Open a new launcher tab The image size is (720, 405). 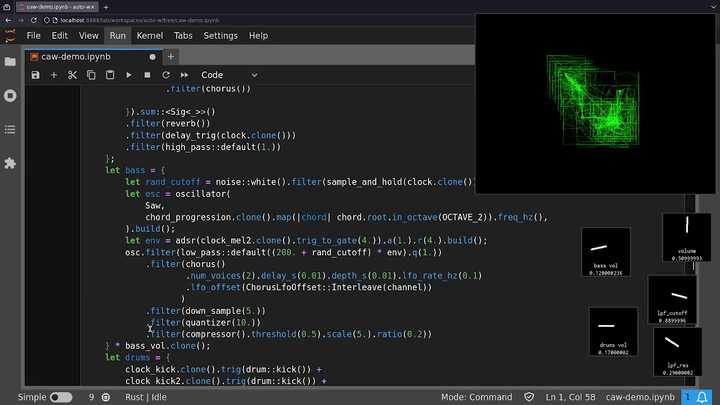coord(171,56)
